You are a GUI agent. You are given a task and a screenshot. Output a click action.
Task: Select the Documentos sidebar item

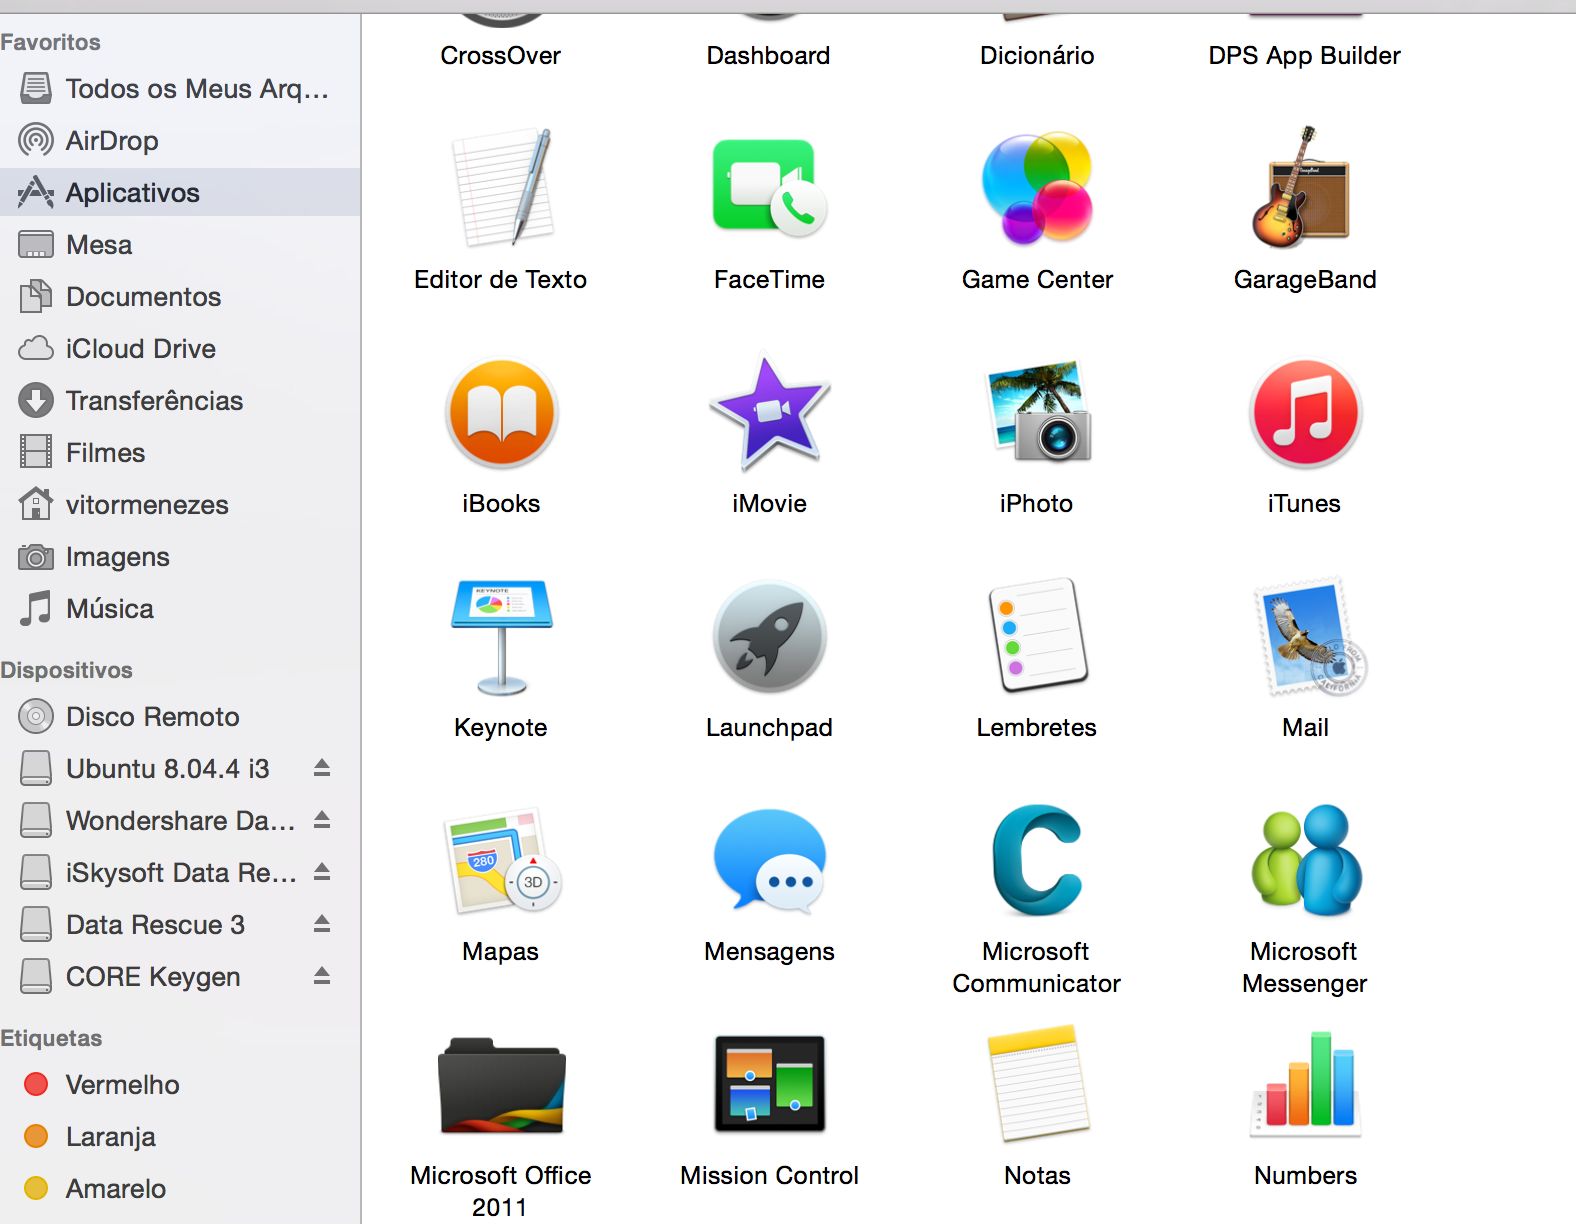point(143,297)
